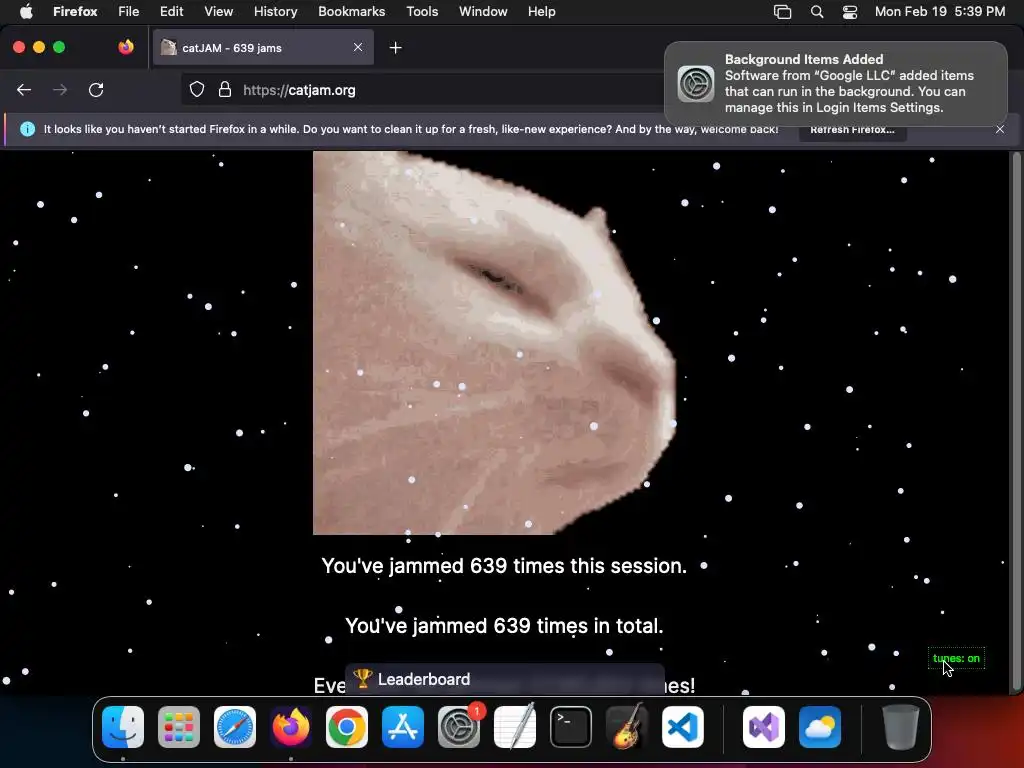Click the info icon in notification bar
This screenshot has height=768, width=1024.
pos(27,129)
